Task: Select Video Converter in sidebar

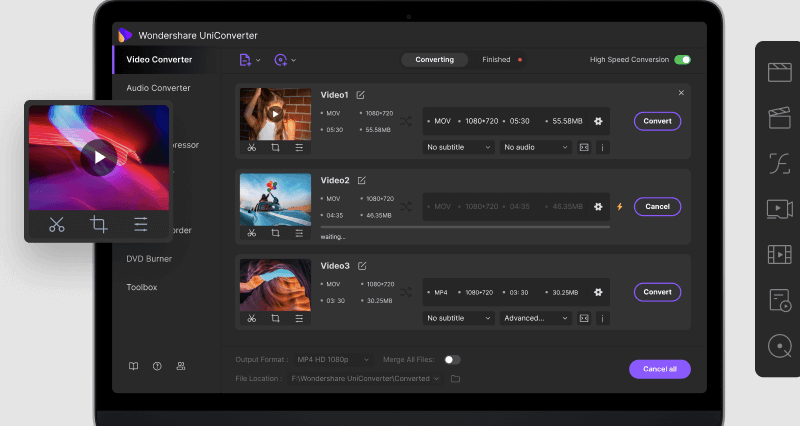Action: (x=159, y=60)
